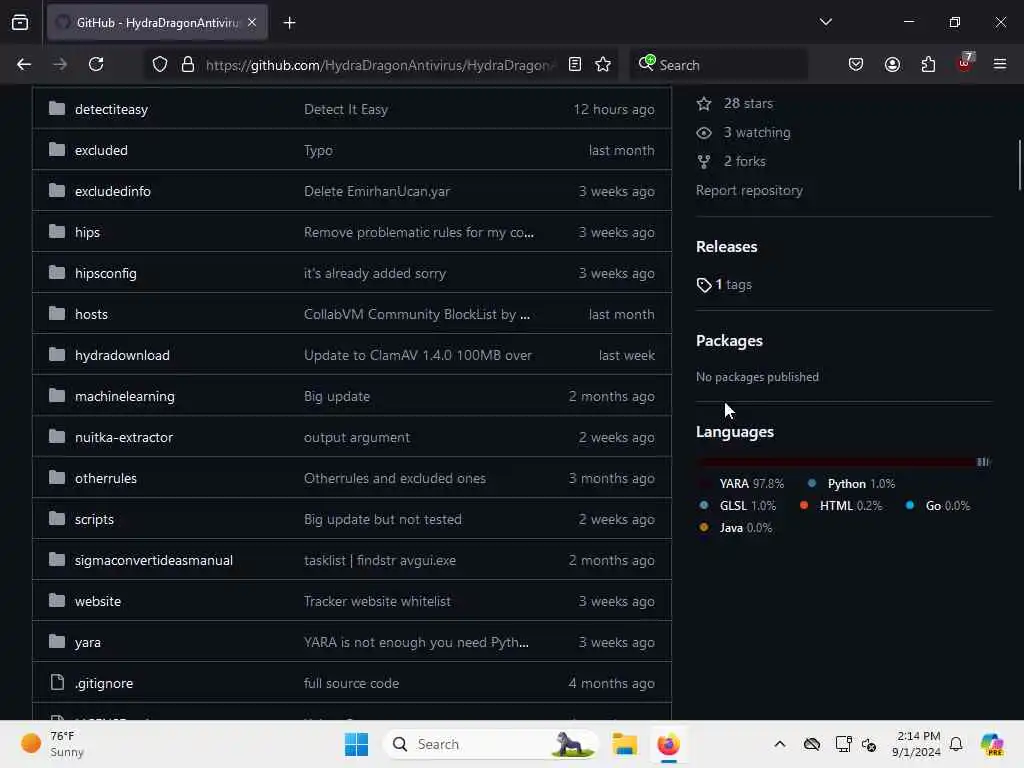This screenshot has height=768, width=1024.
Task: Reload the page with the refresh icon
Action: tap(96, 64)
